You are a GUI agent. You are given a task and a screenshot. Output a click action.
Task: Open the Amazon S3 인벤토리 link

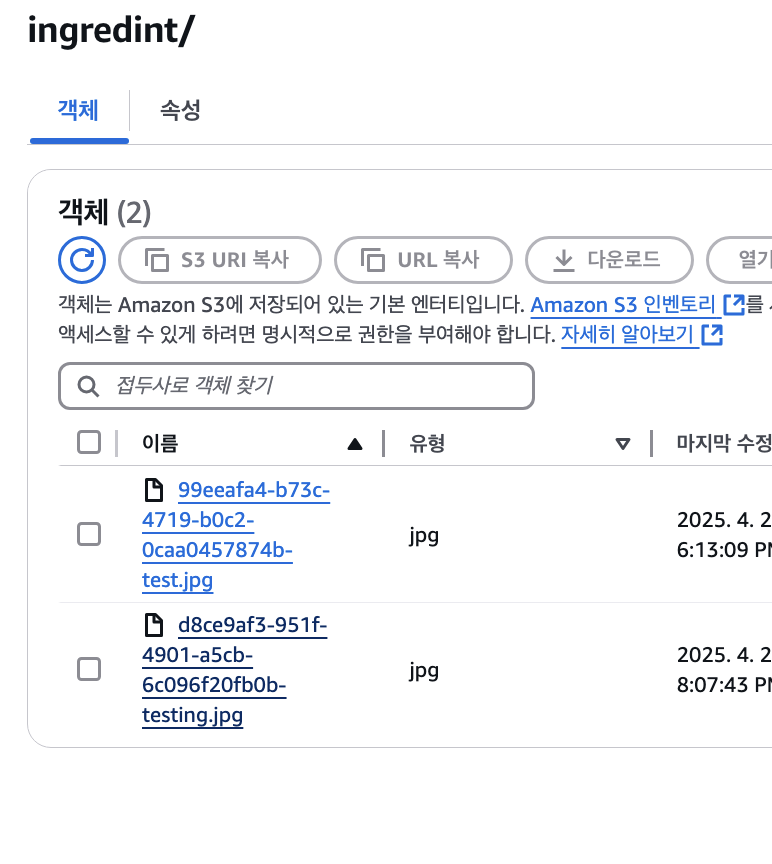[x=623, y=305]
